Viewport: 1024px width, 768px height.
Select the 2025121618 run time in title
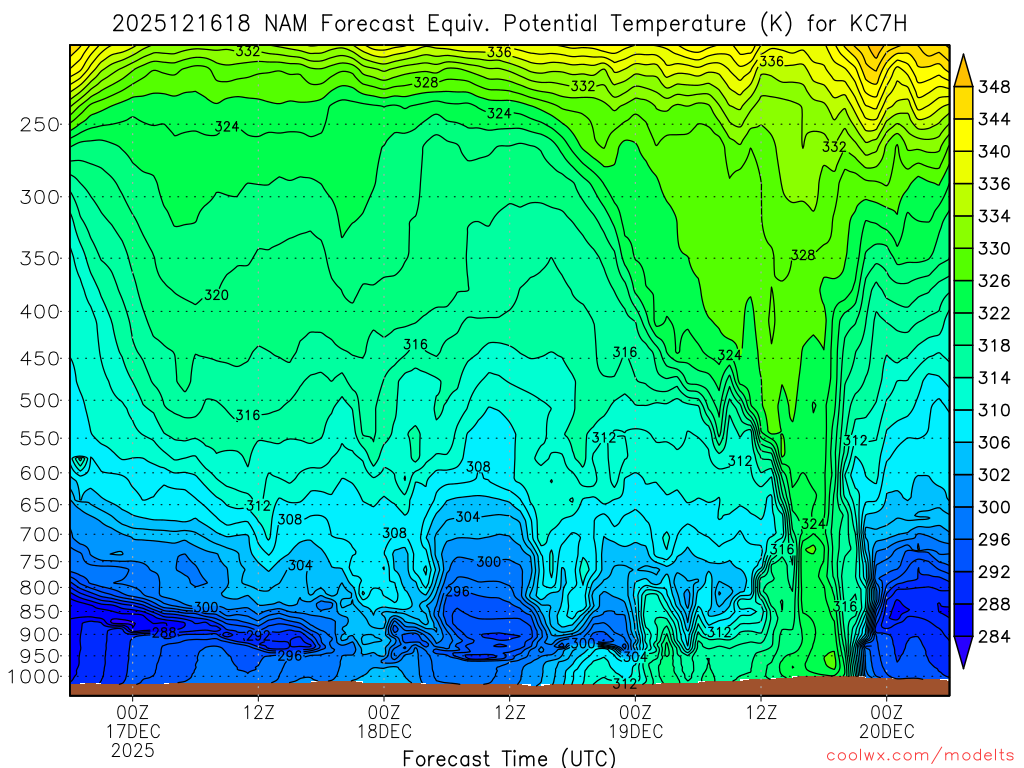pos(181,24)
